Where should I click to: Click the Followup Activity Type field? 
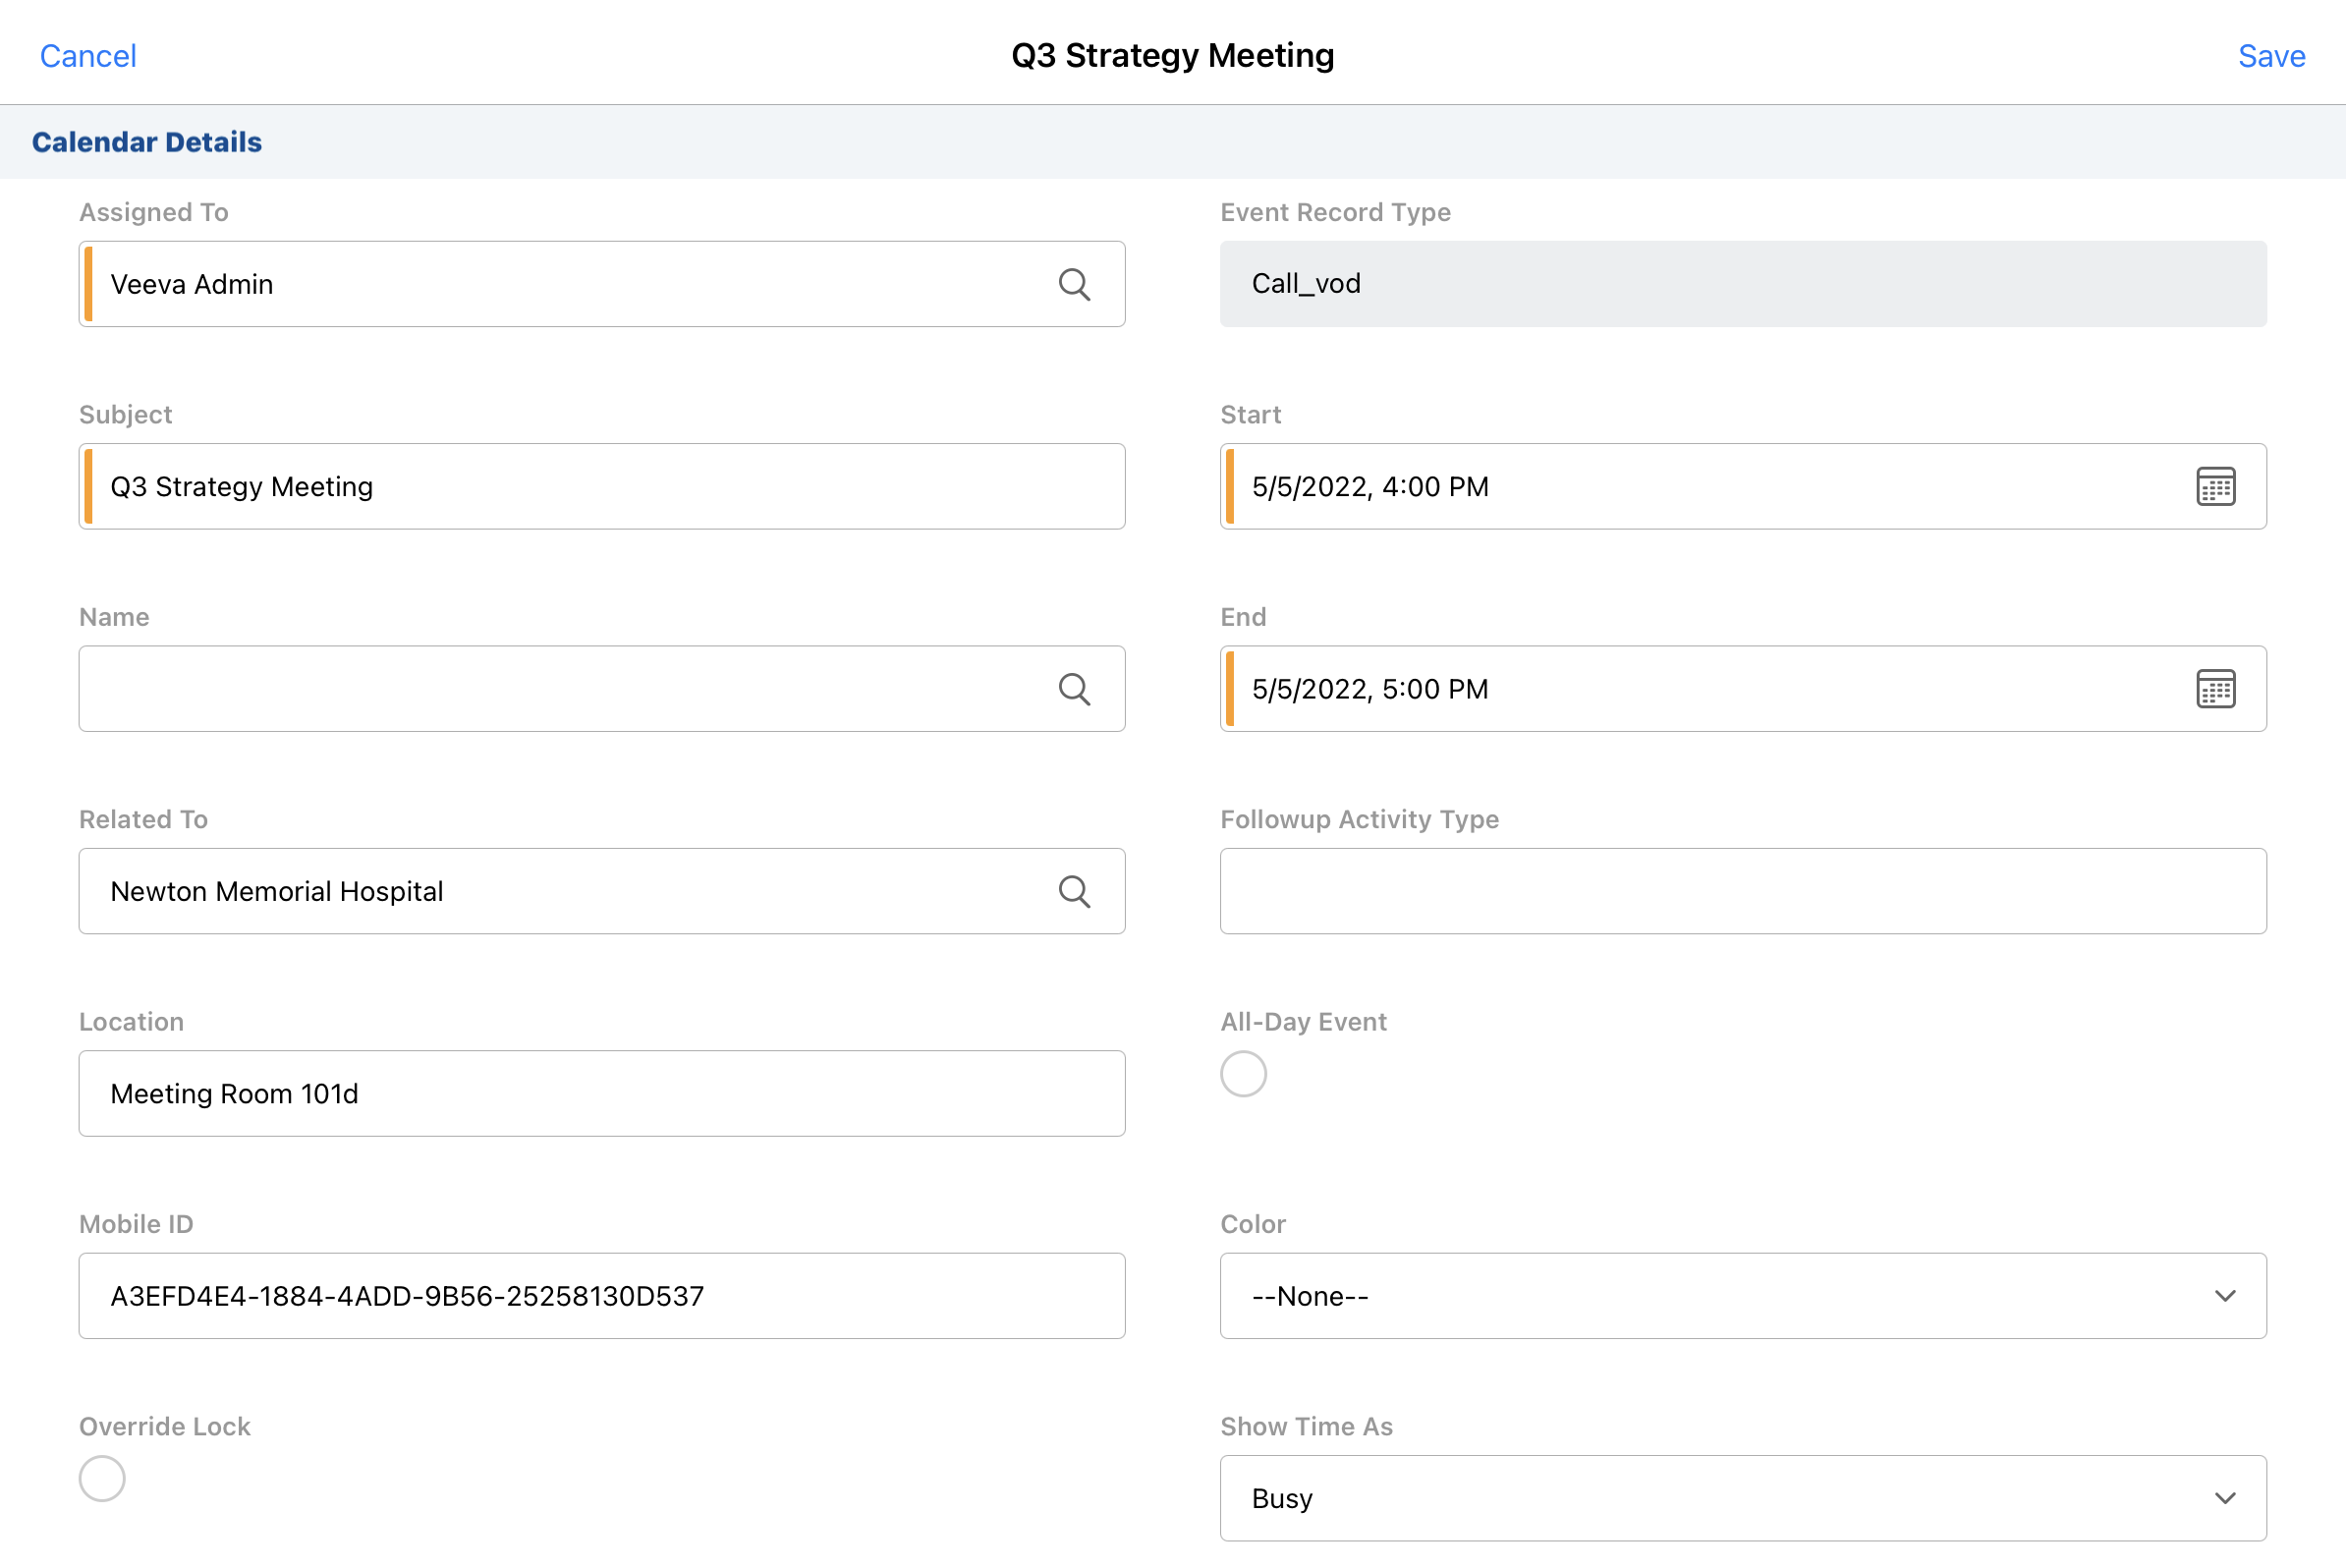[1742, 891]
